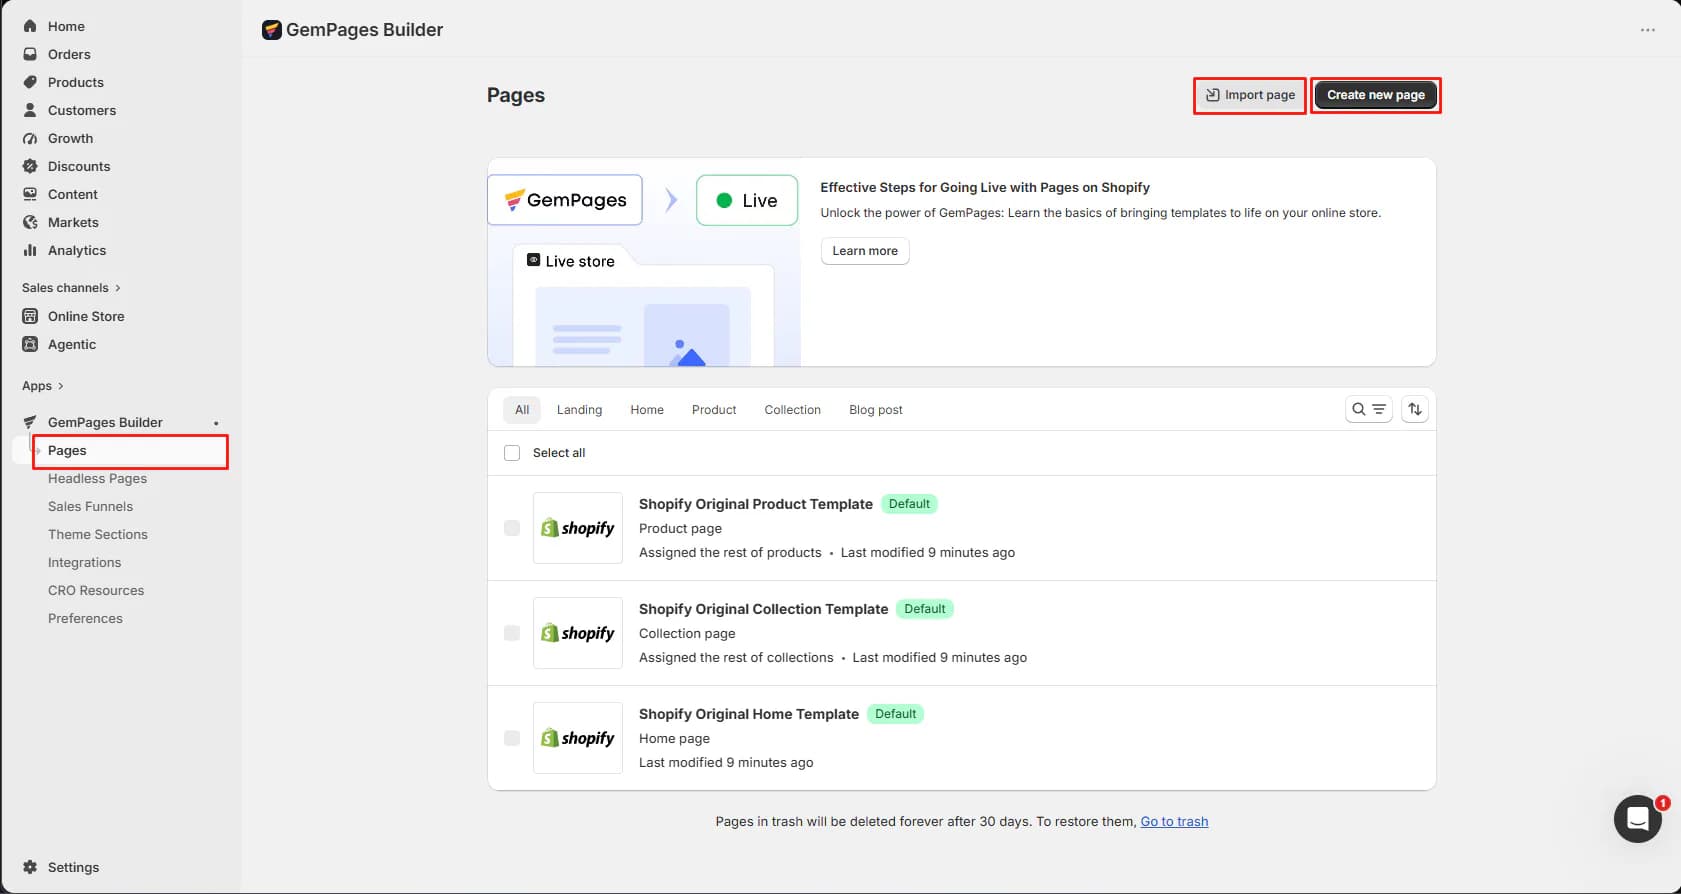Follow the Go to trash link

click(x=1174, y=822)
